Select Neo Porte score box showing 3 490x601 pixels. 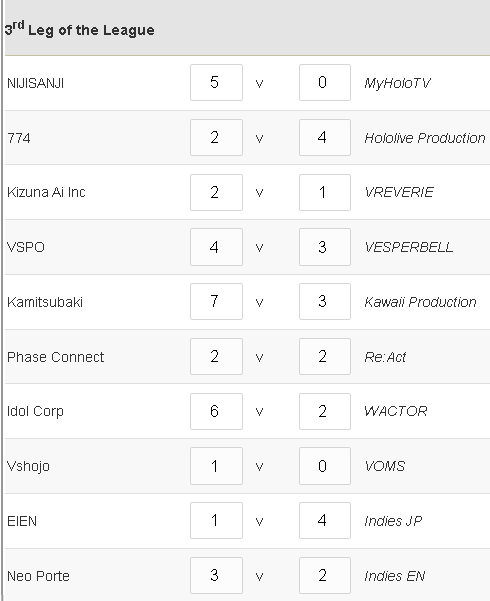(x=216, y=575)
